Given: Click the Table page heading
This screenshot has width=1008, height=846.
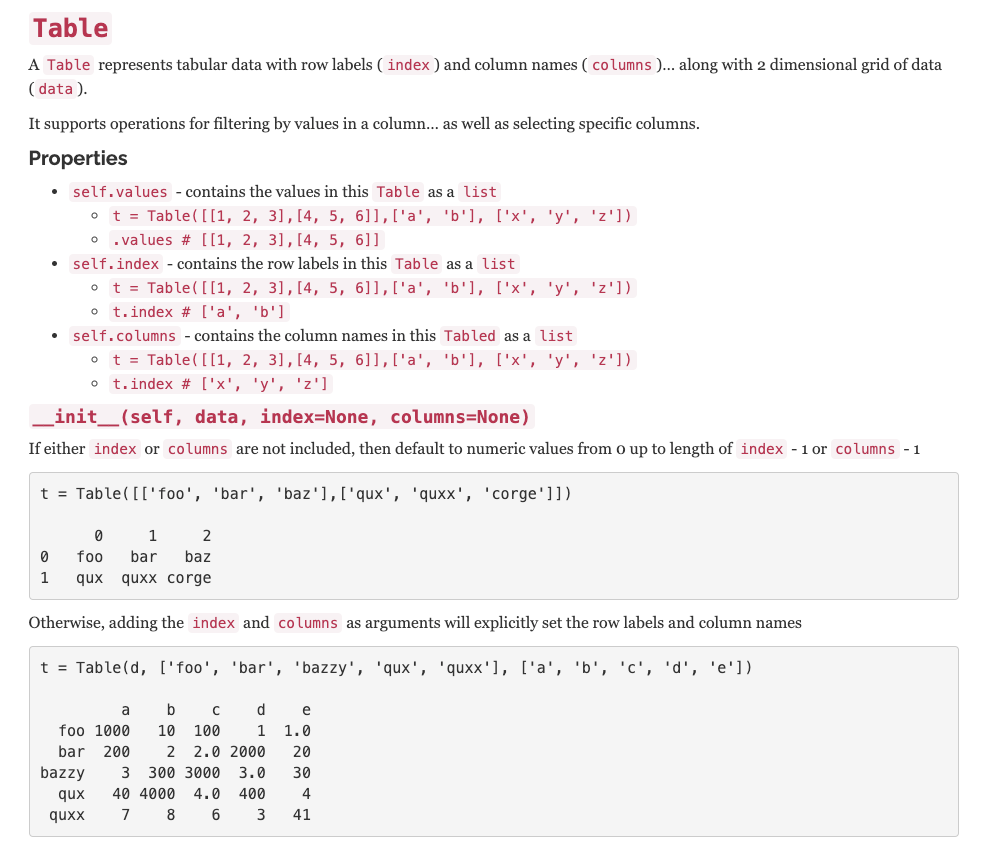Looking at the screenshot, I should [x=69, y=28].
